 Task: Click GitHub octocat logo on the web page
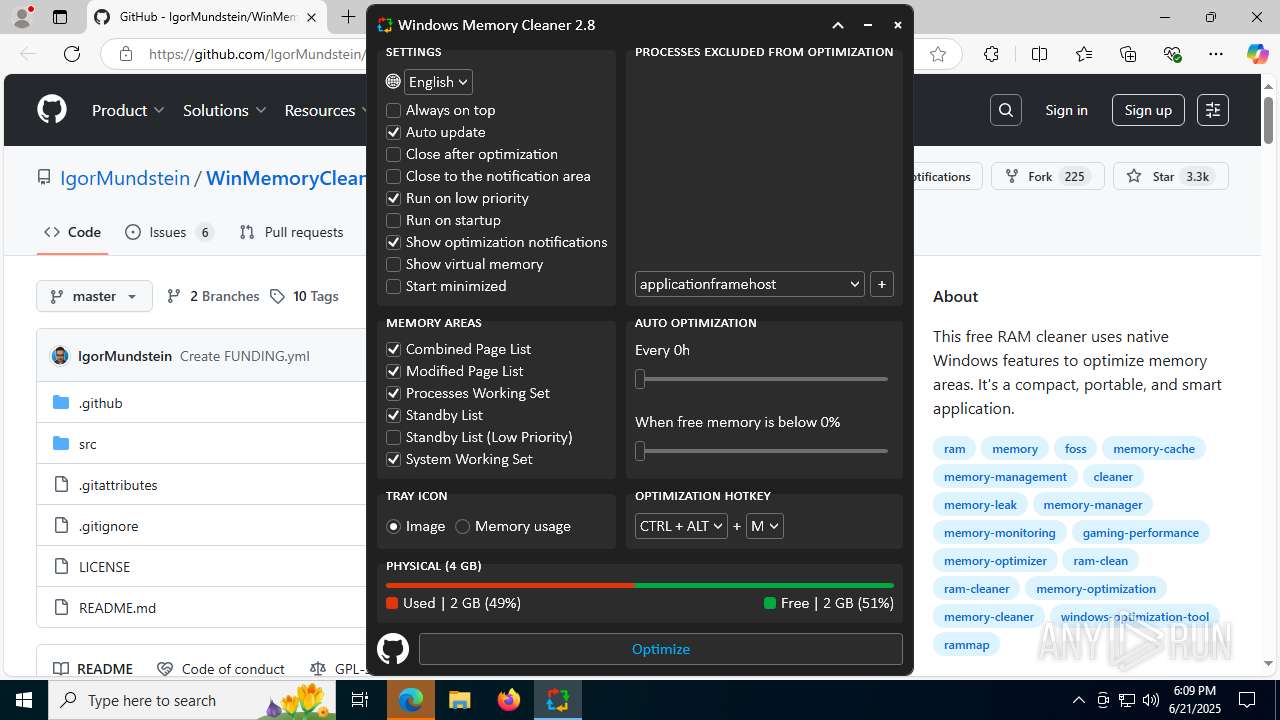click(52, 110)
